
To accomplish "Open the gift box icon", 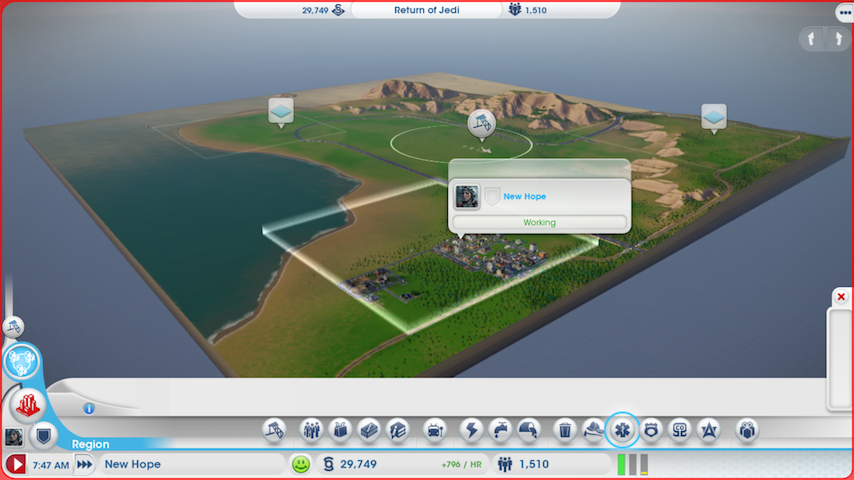I will click(747, 430).
